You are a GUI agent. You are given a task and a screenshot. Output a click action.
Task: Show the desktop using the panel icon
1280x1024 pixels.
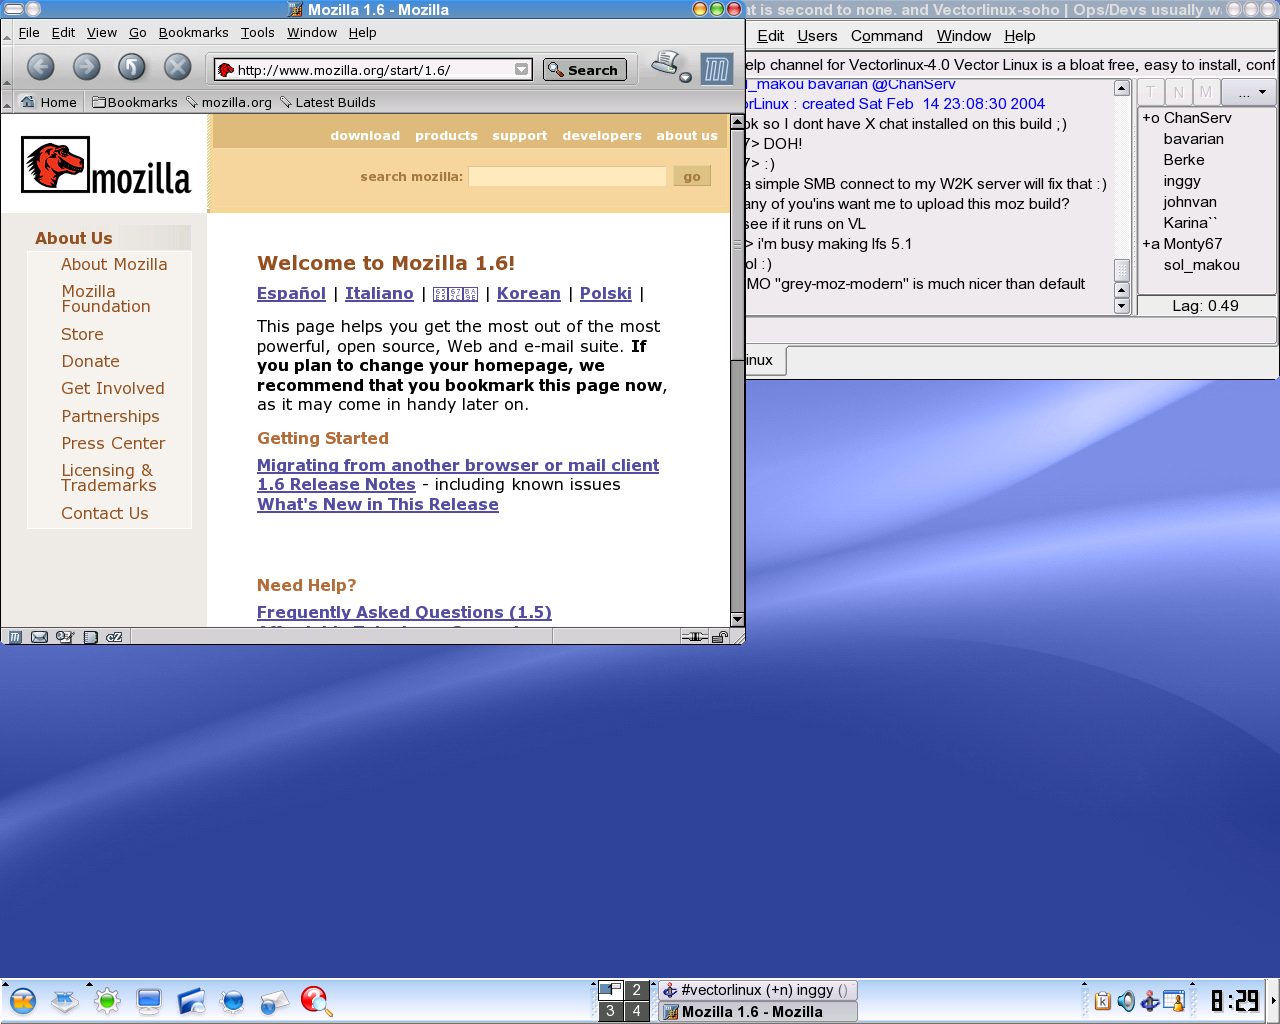pos(65,1001)
